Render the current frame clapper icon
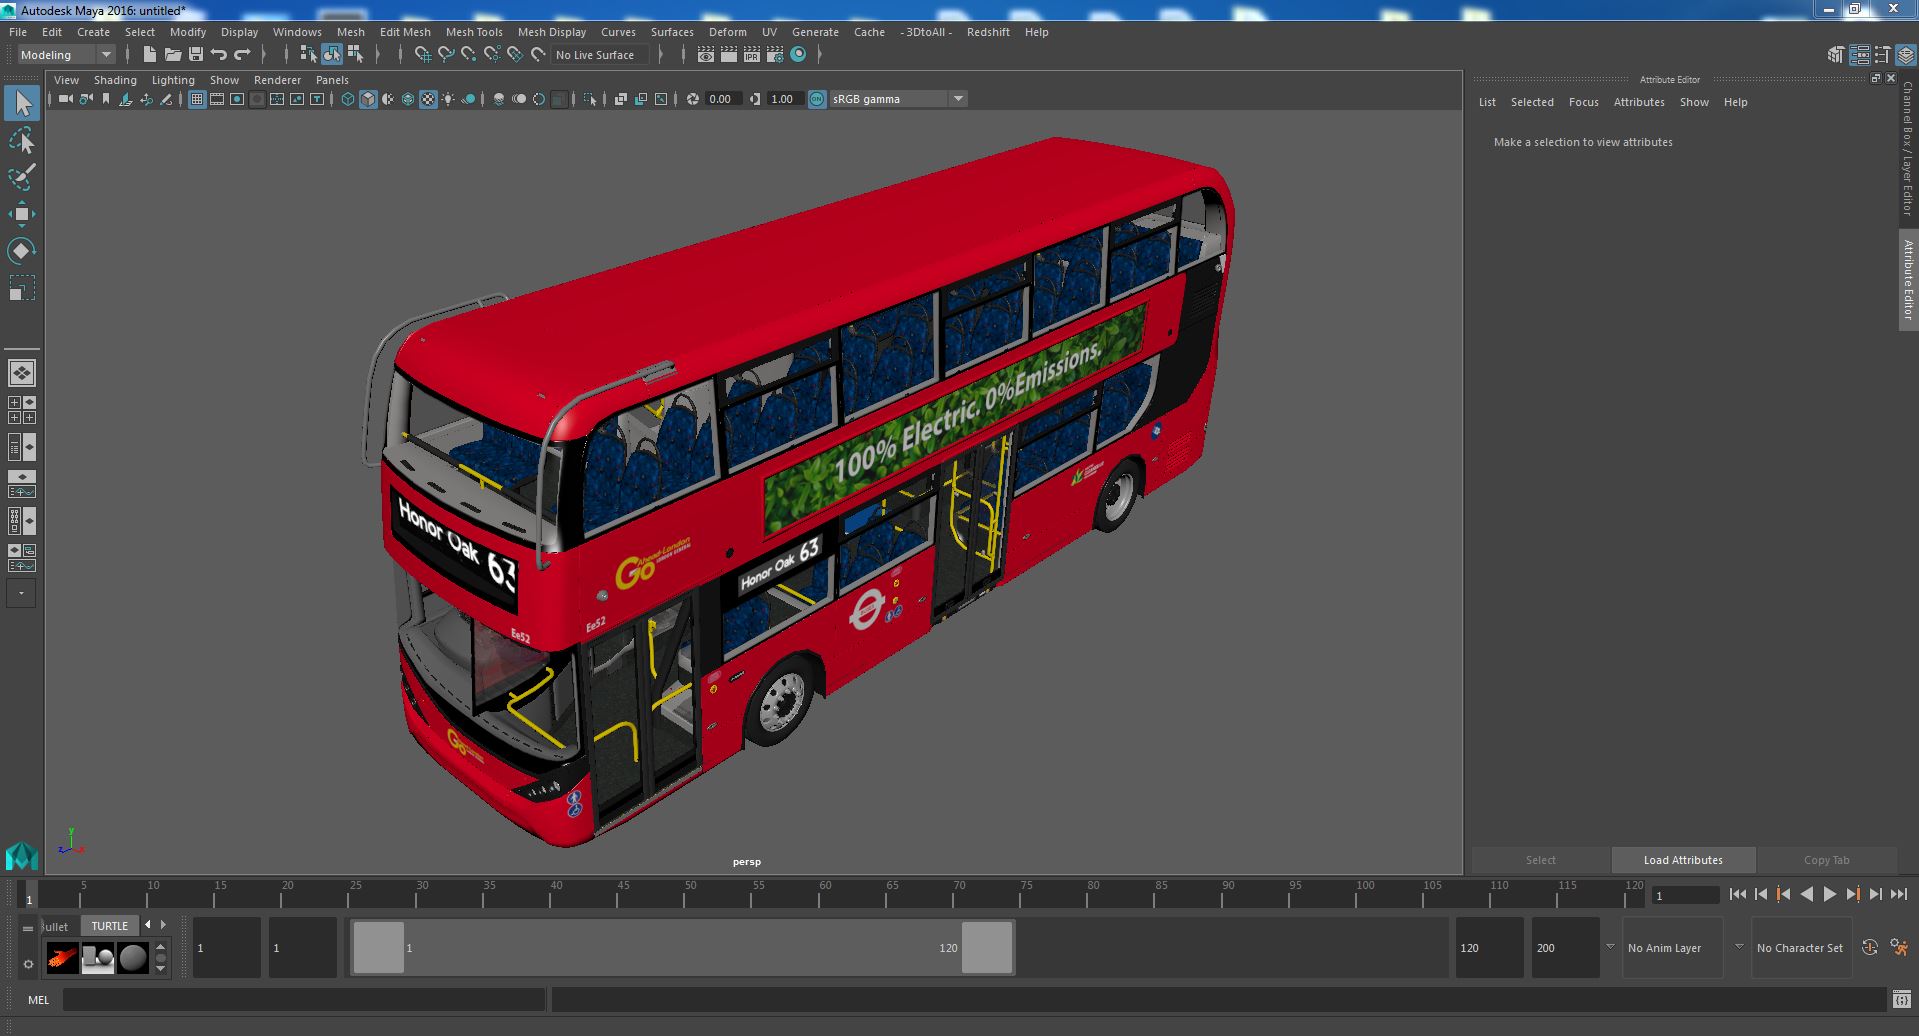The height and width of the screenshot is (1036, 1919). (729, 55)
